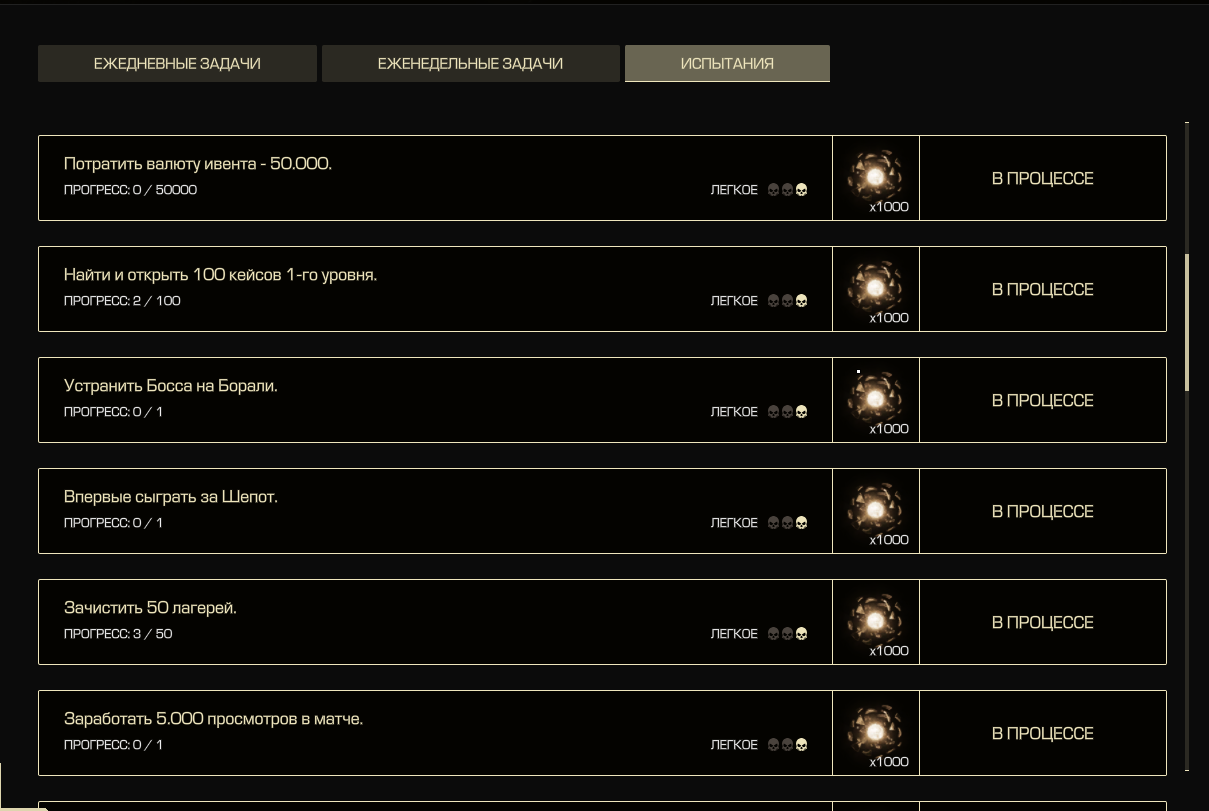Click reward orb icon for event currency challenge
Viewport: 1209px width, 811px height.
pyautogui.click(x=875, y=176)
